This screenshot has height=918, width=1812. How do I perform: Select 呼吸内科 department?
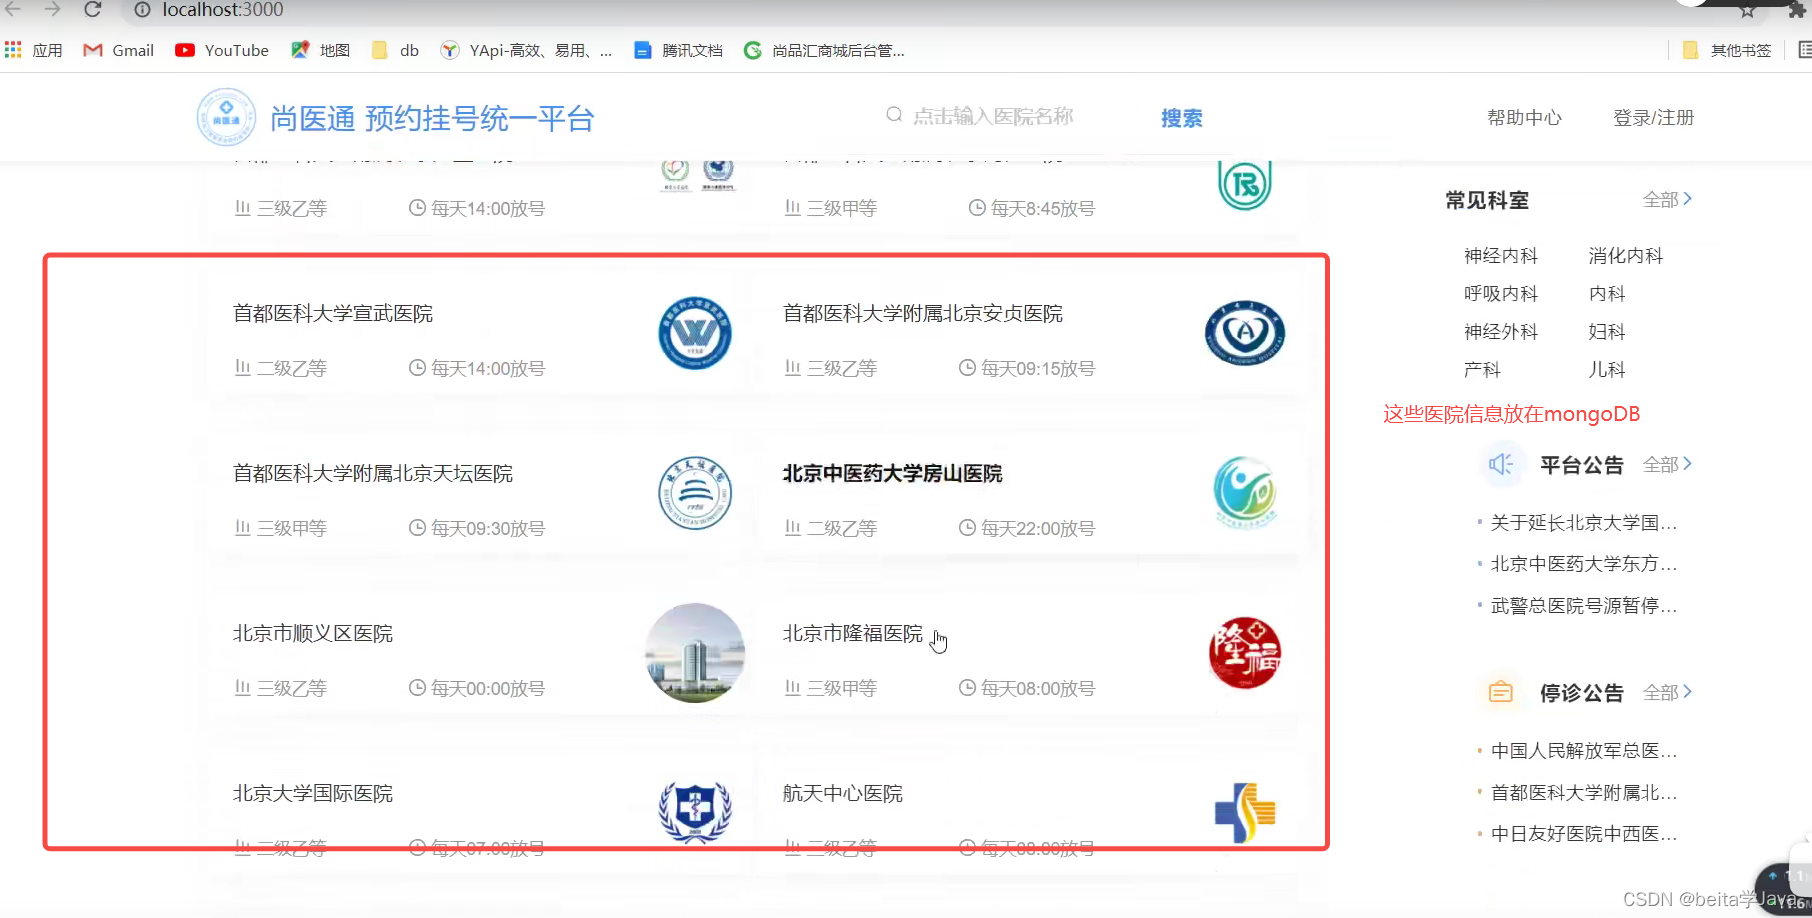[1501, 294]
